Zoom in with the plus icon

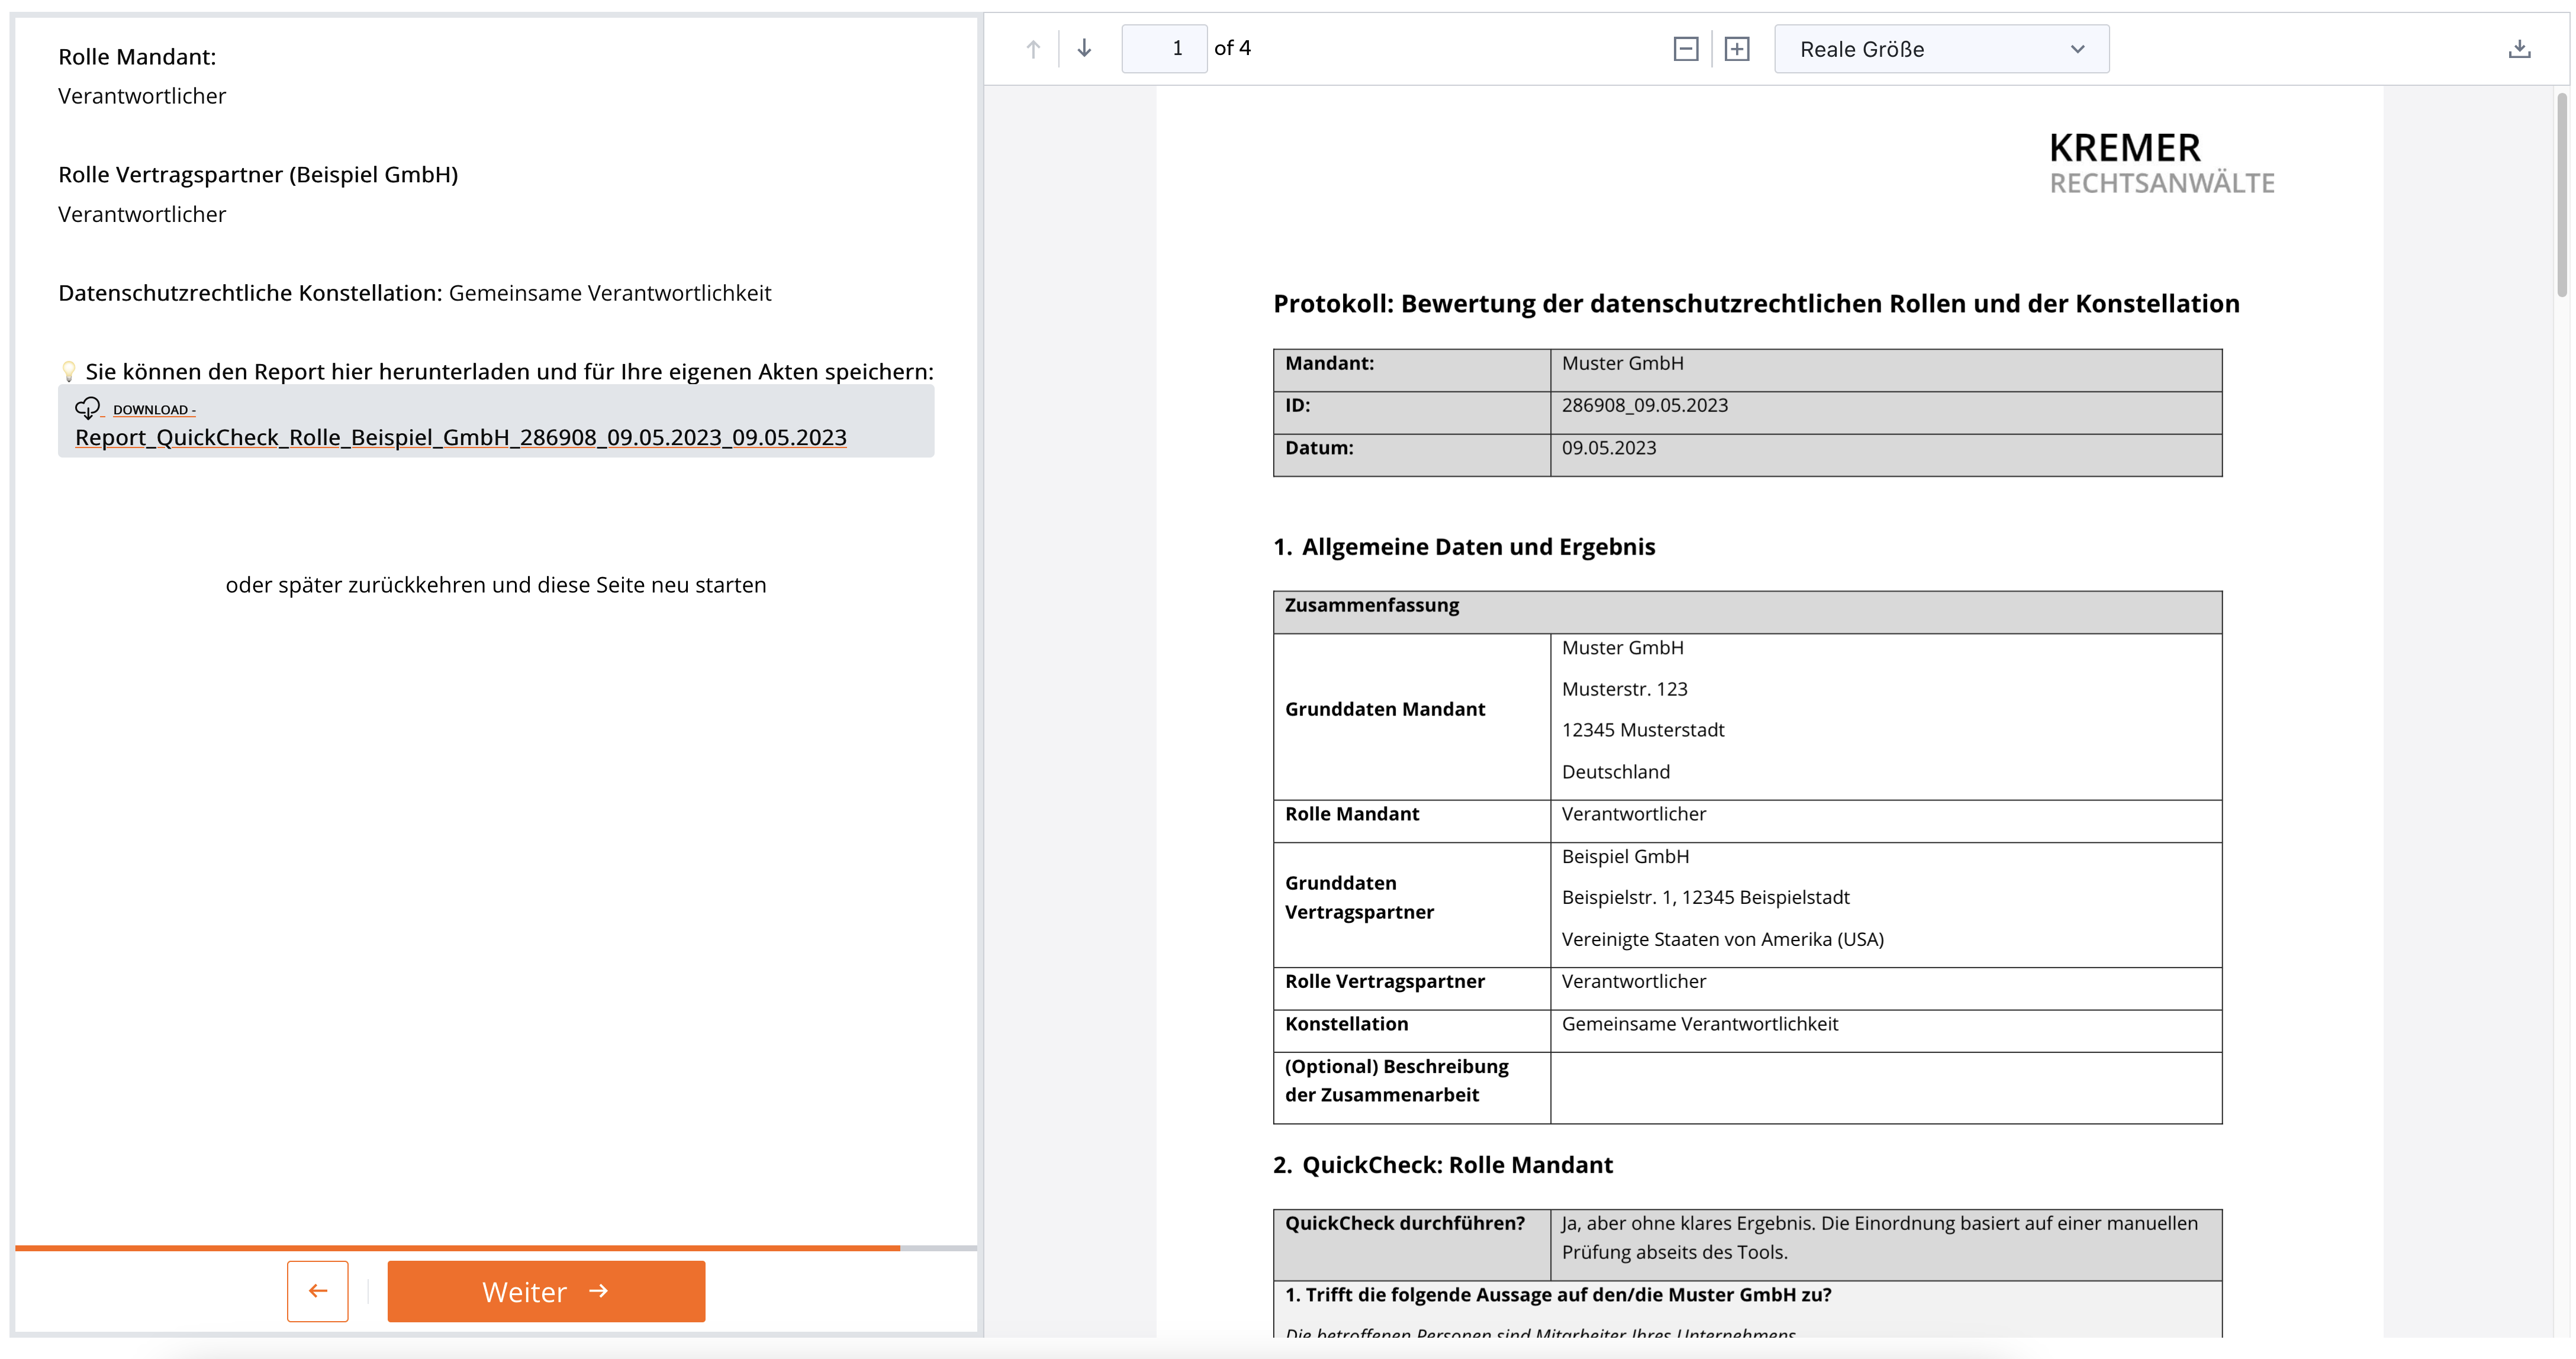click(x=1737, y=49)
